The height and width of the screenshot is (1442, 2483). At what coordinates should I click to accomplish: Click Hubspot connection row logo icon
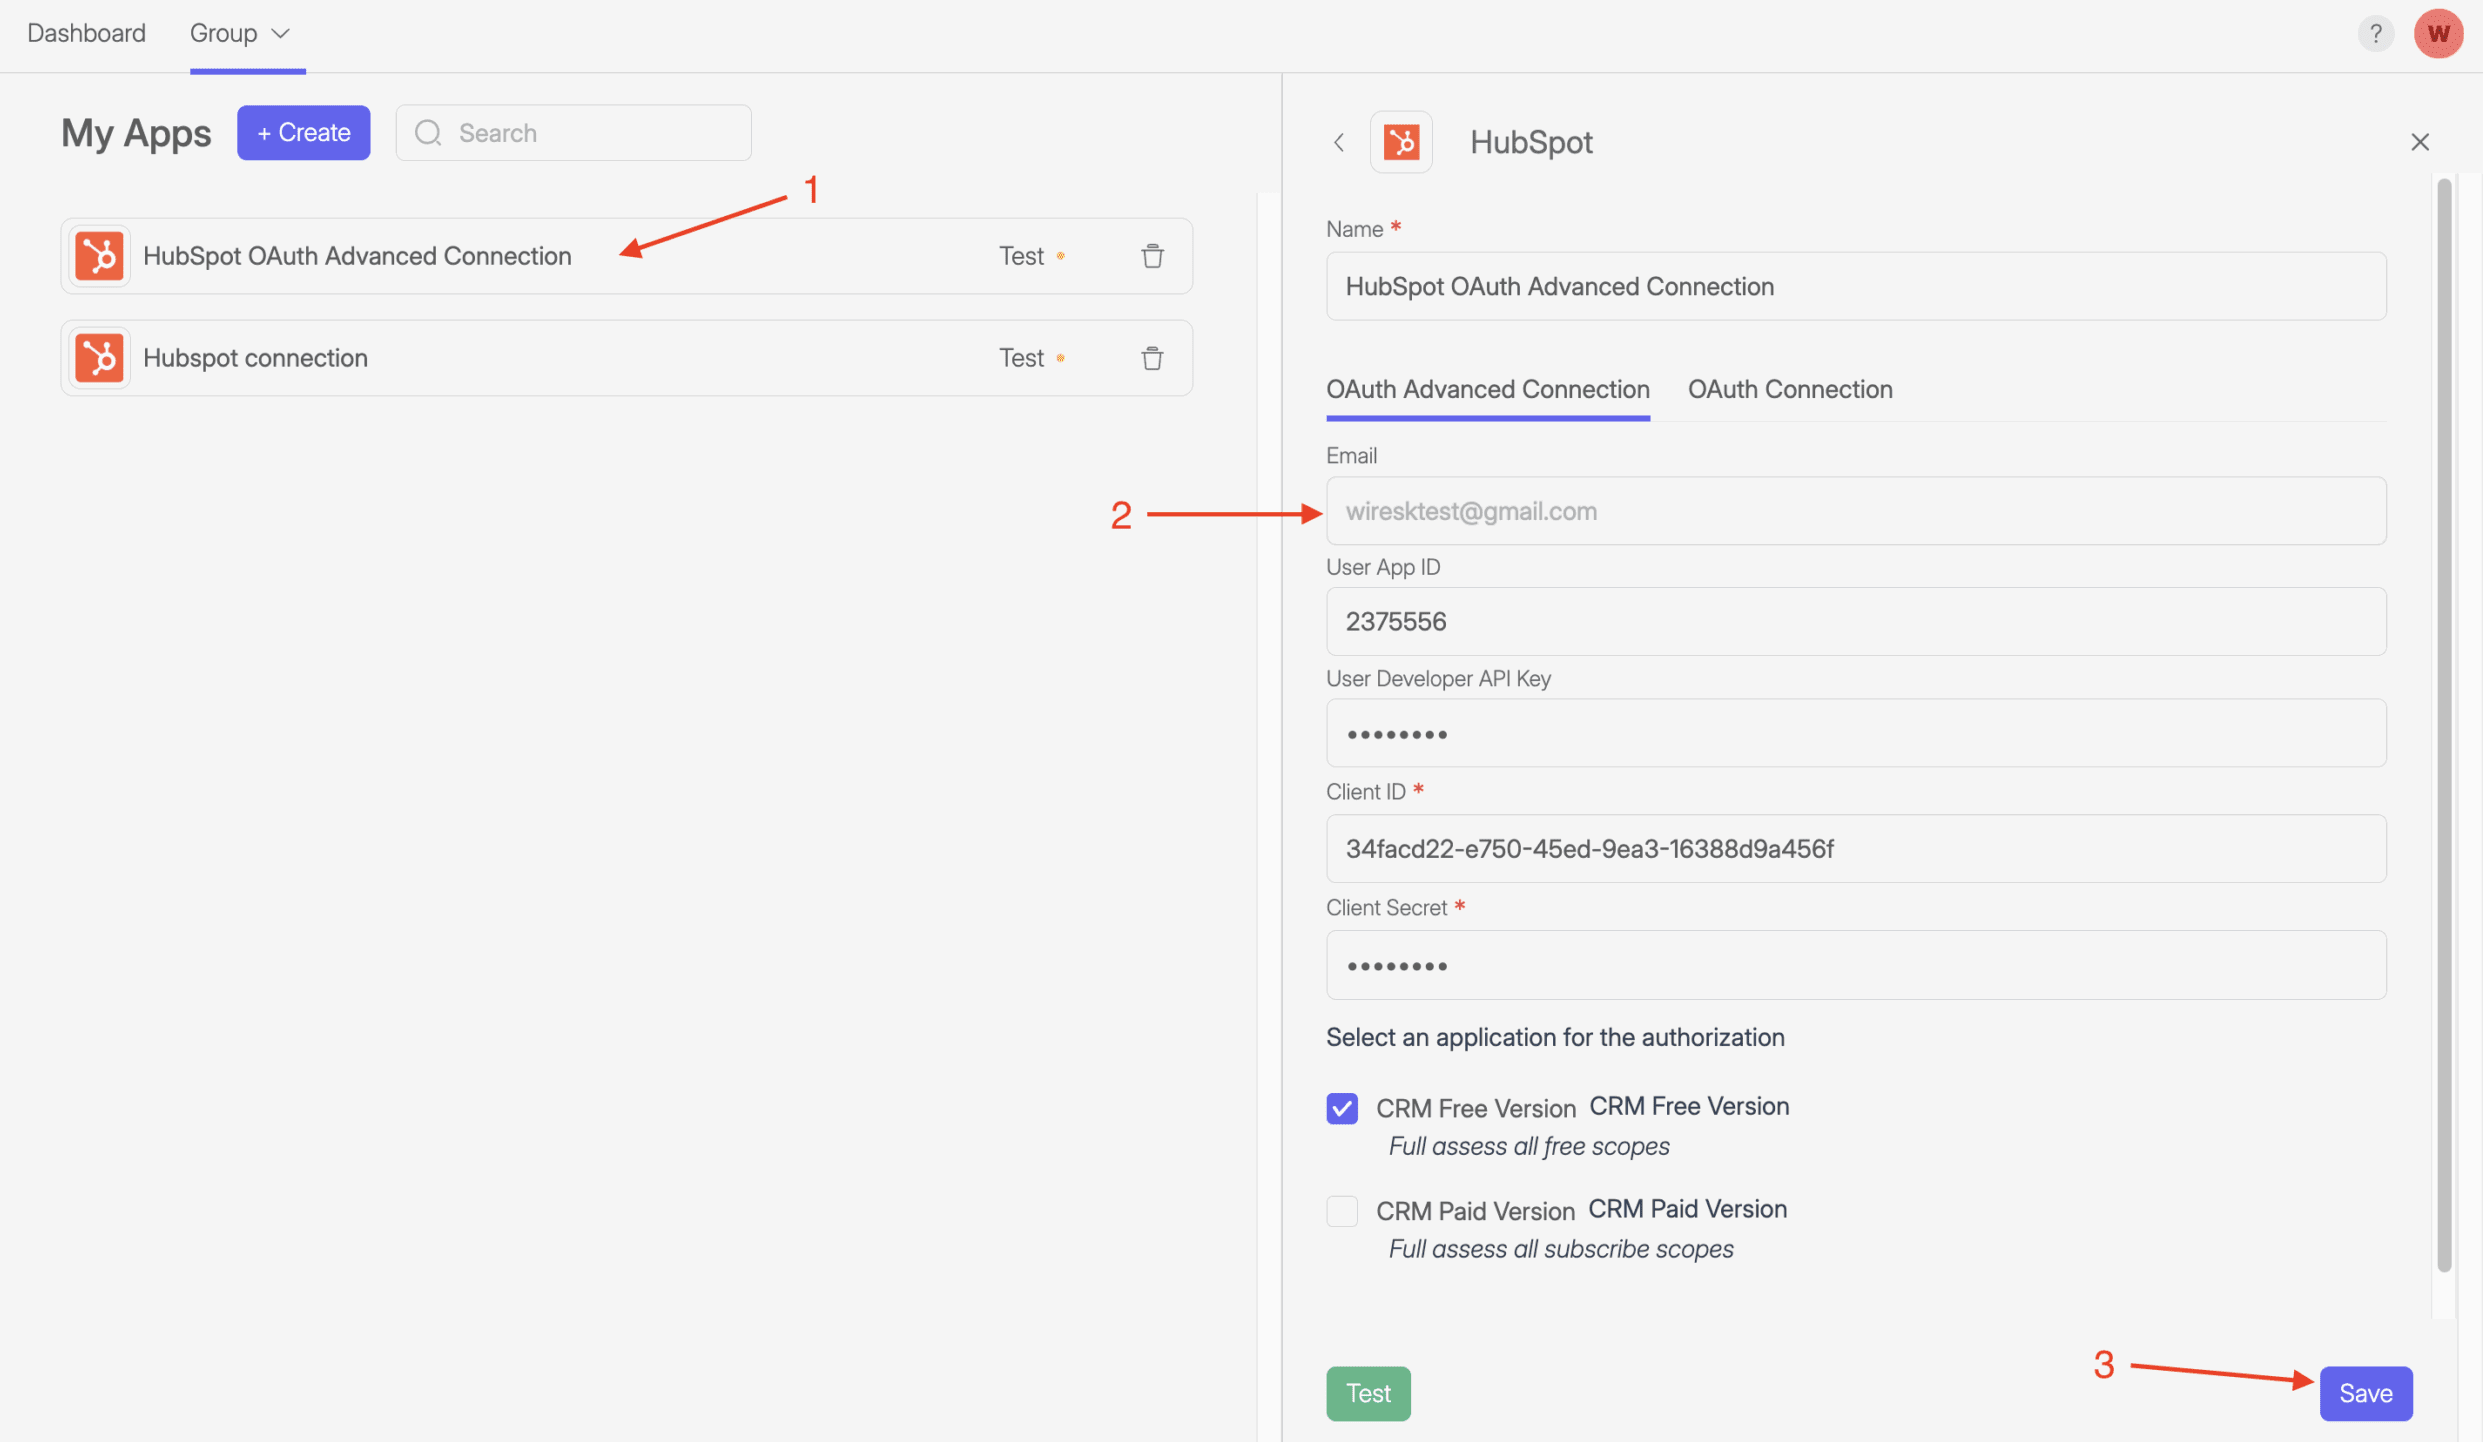[99, 358]
